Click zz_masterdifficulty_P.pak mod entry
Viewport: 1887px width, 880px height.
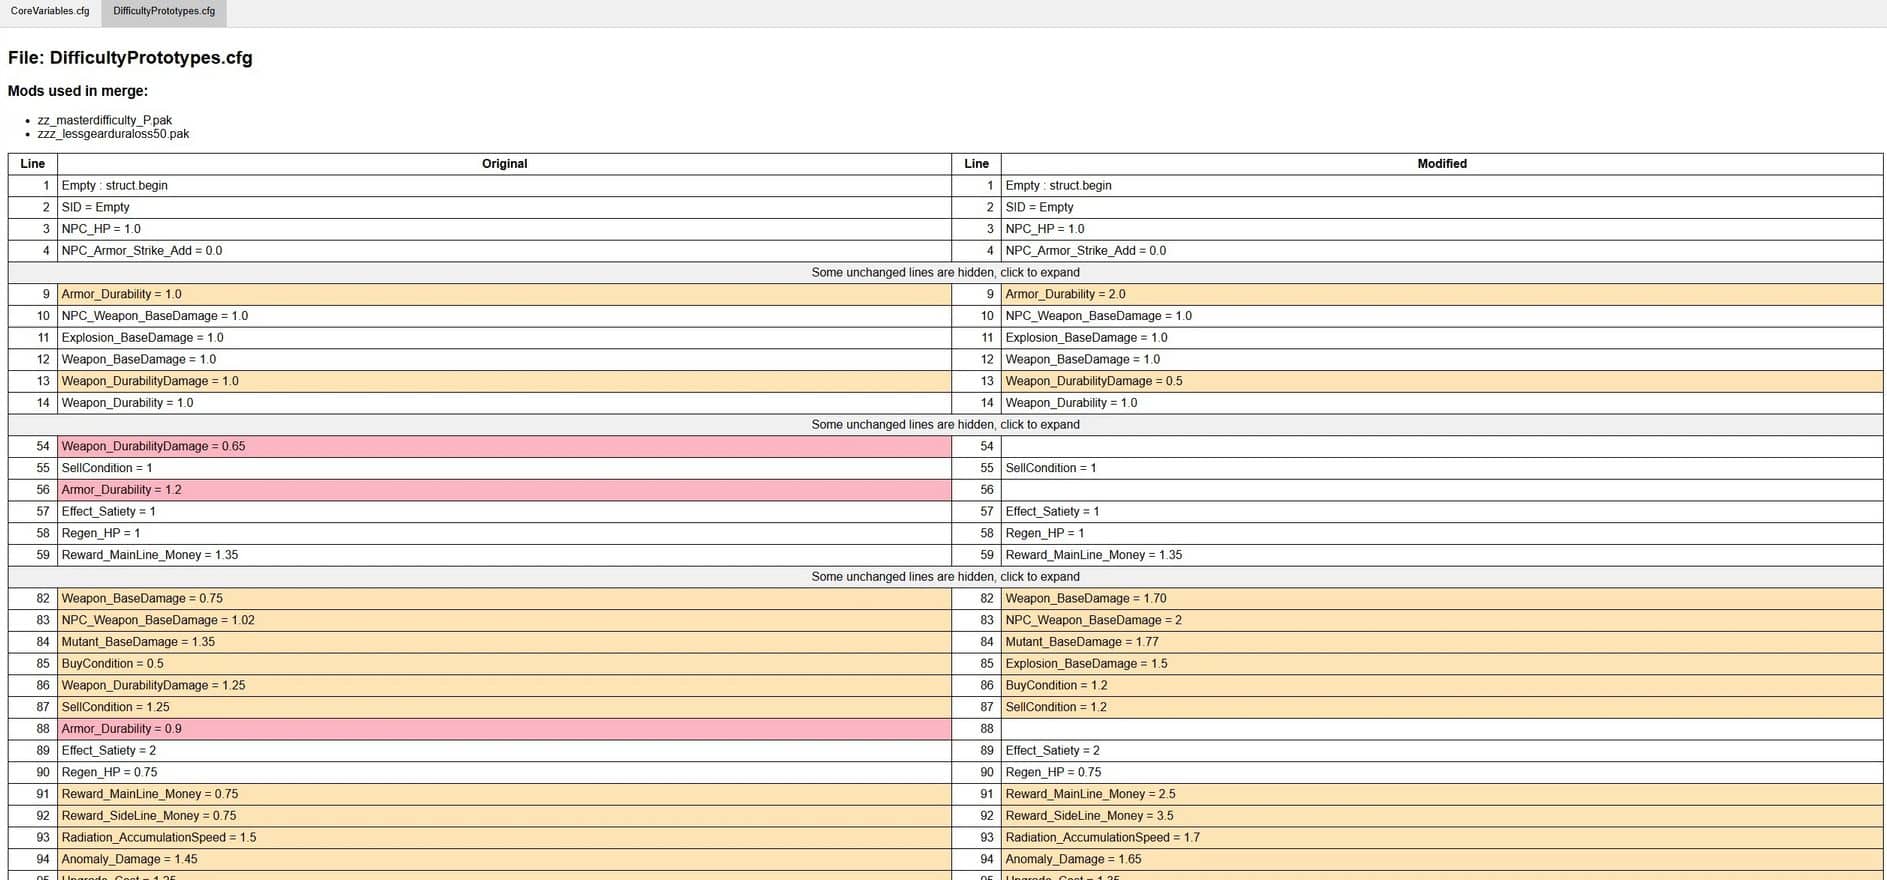[x=105, y=120]
